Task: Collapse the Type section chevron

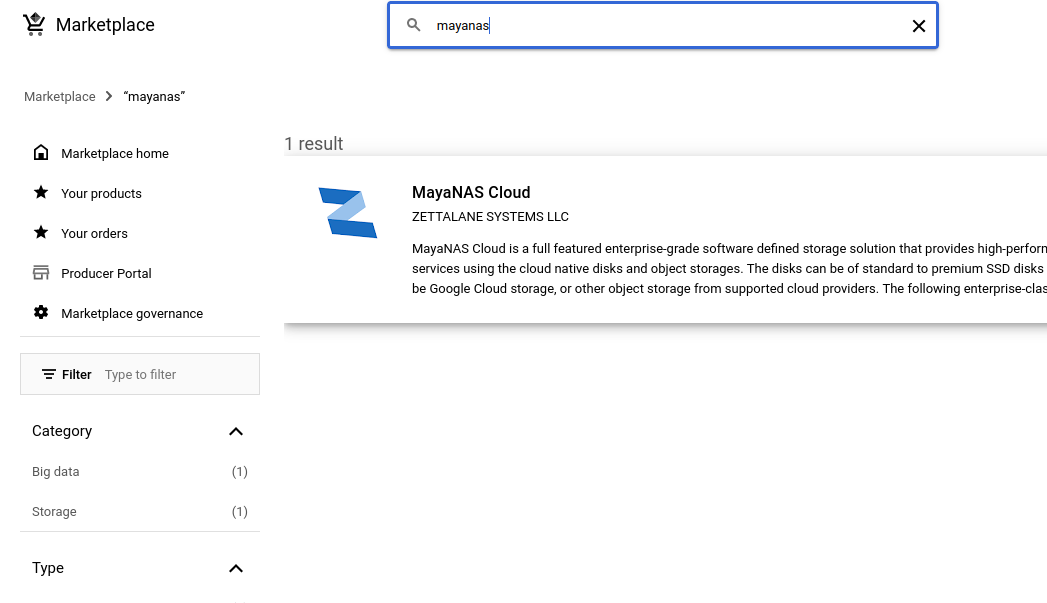Action: click(x=236, y=568)
